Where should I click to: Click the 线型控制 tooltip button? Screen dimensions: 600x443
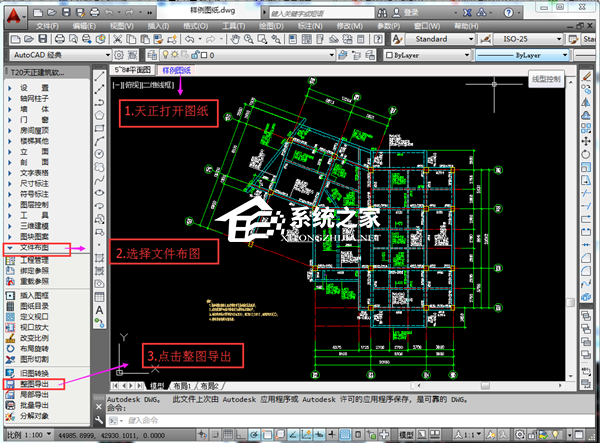pos(546,79)
